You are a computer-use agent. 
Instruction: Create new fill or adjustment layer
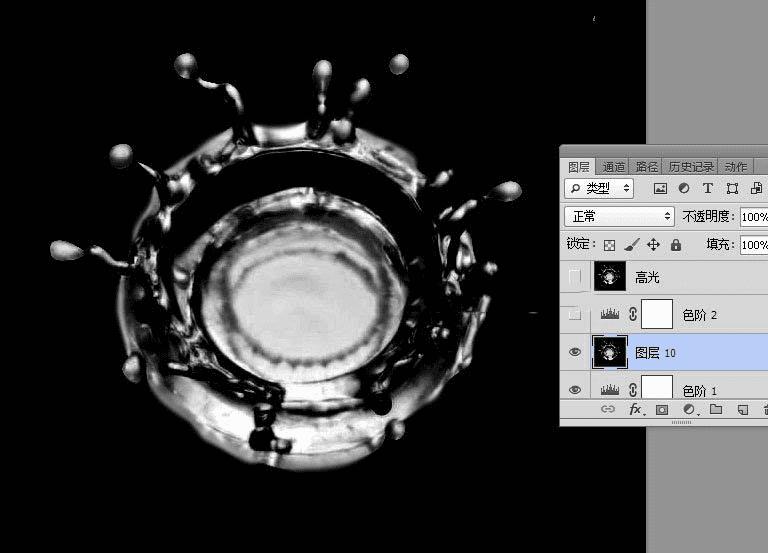(x=689, y=409)
